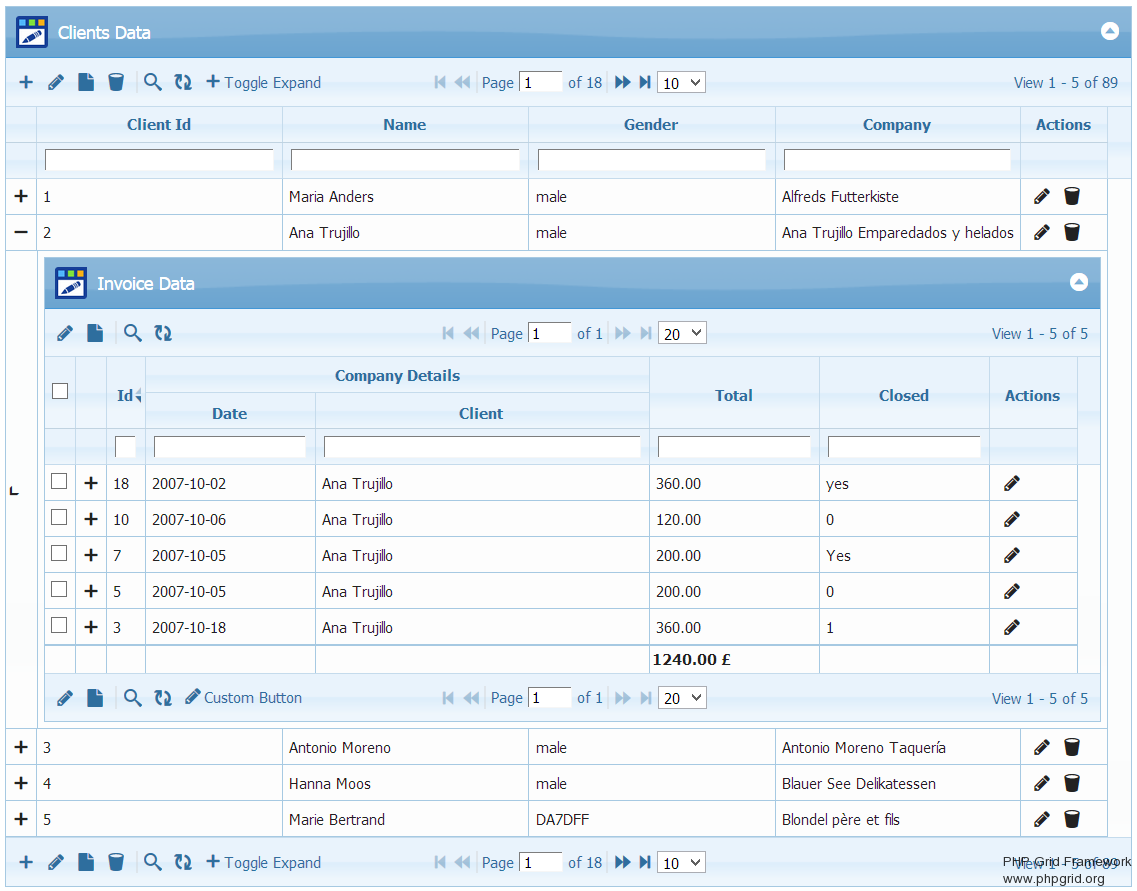
Task: Open rows-per-page dropdown in top Clients pager
Action: tap(681, 83)
